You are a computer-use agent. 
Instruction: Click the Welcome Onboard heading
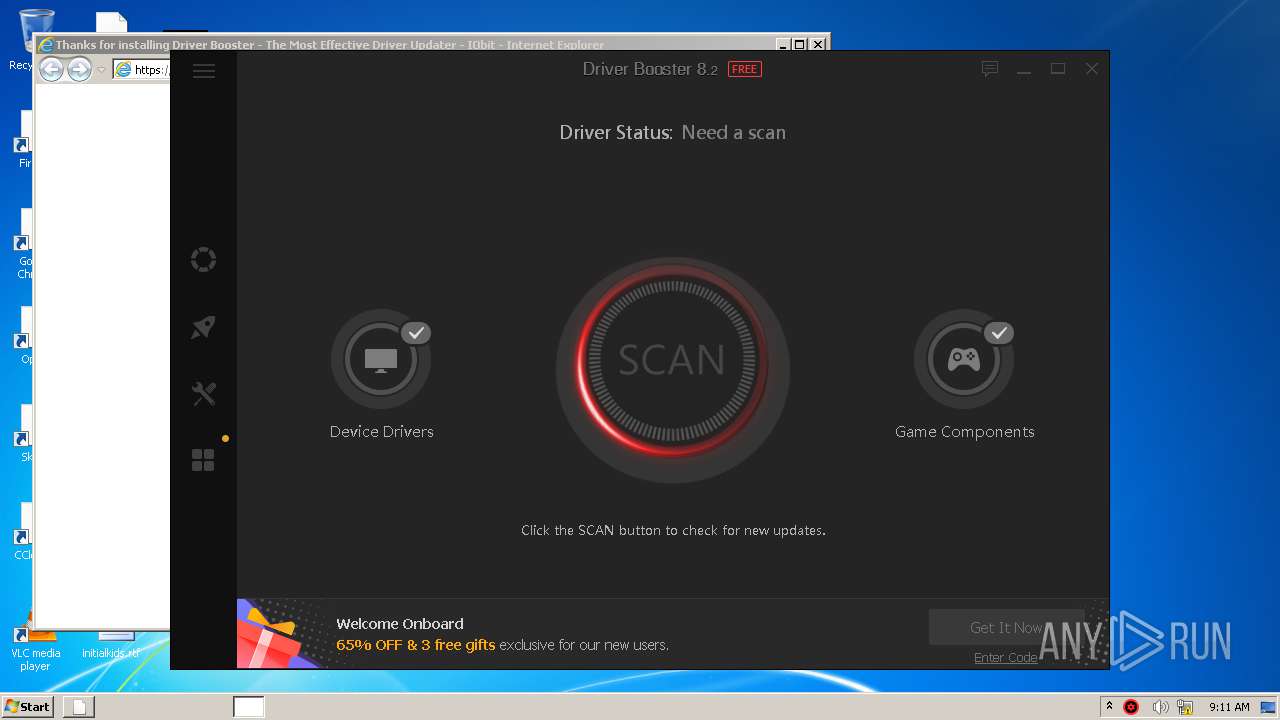400,624
